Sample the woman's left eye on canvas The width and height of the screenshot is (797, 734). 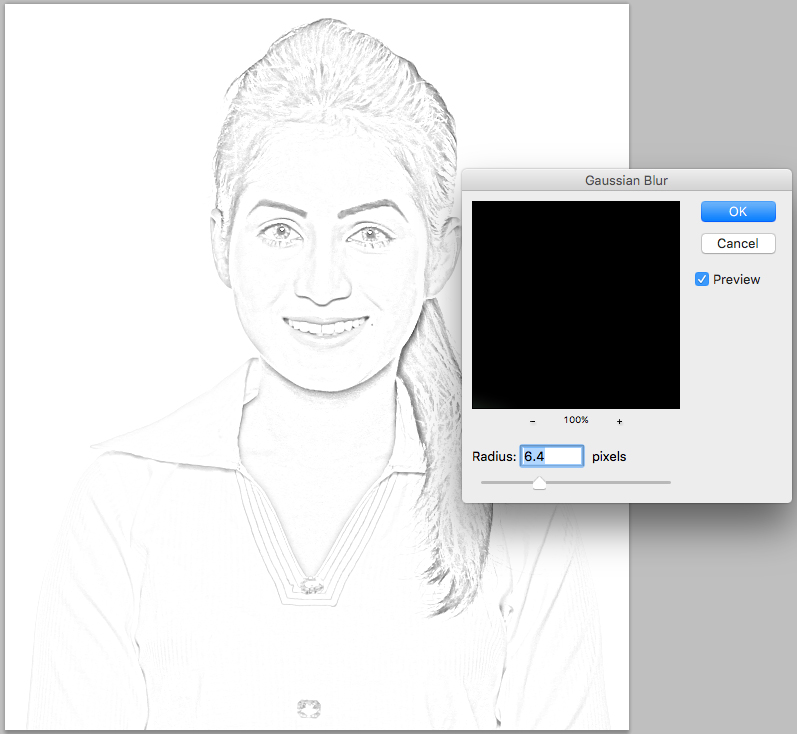(369, 235)
